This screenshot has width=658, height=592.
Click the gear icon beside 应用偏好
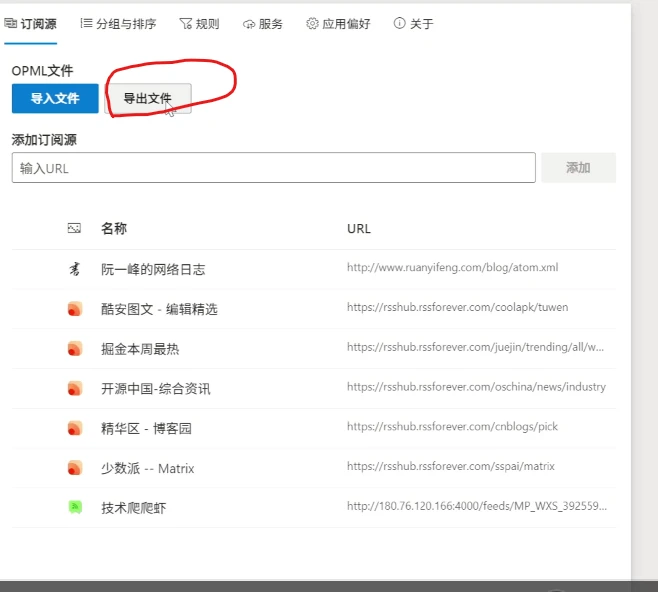pyautogui.click(x=312, y=23)
